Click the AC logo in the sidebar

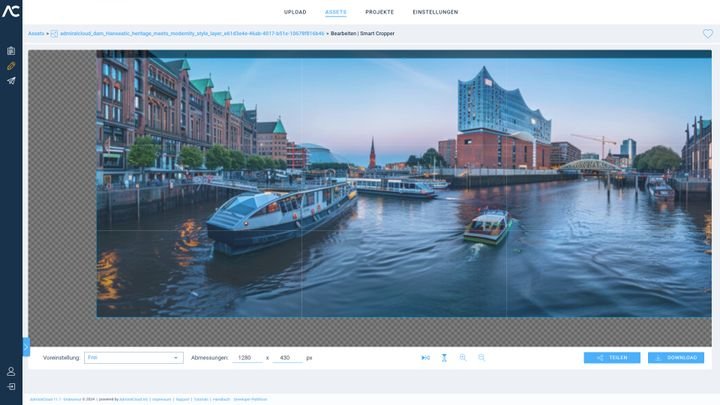point(11,11)
